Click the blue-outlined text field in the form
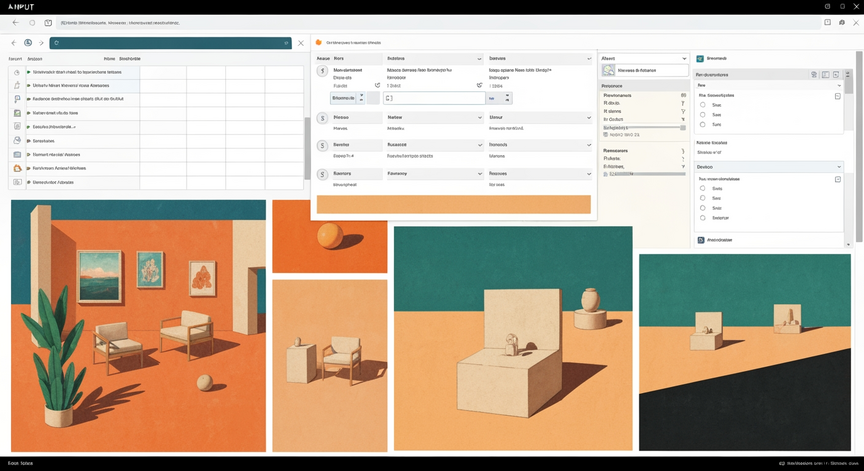Image resolution: width=864 pixels, height=471 pixels. click(x=434, y=98)
